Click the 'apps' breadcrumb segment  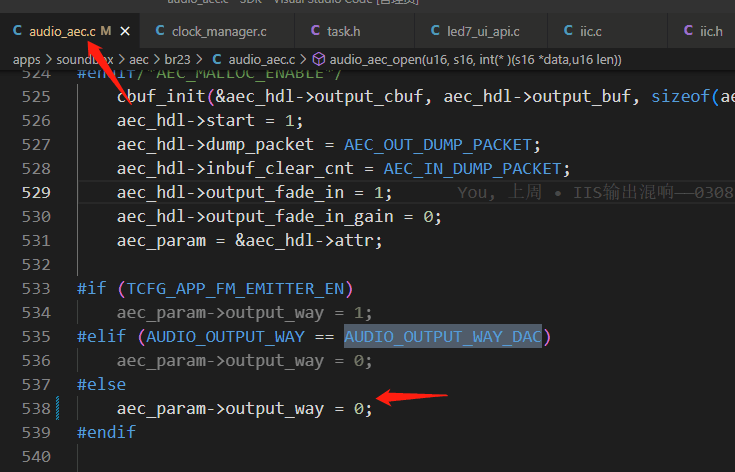[27, 60]
